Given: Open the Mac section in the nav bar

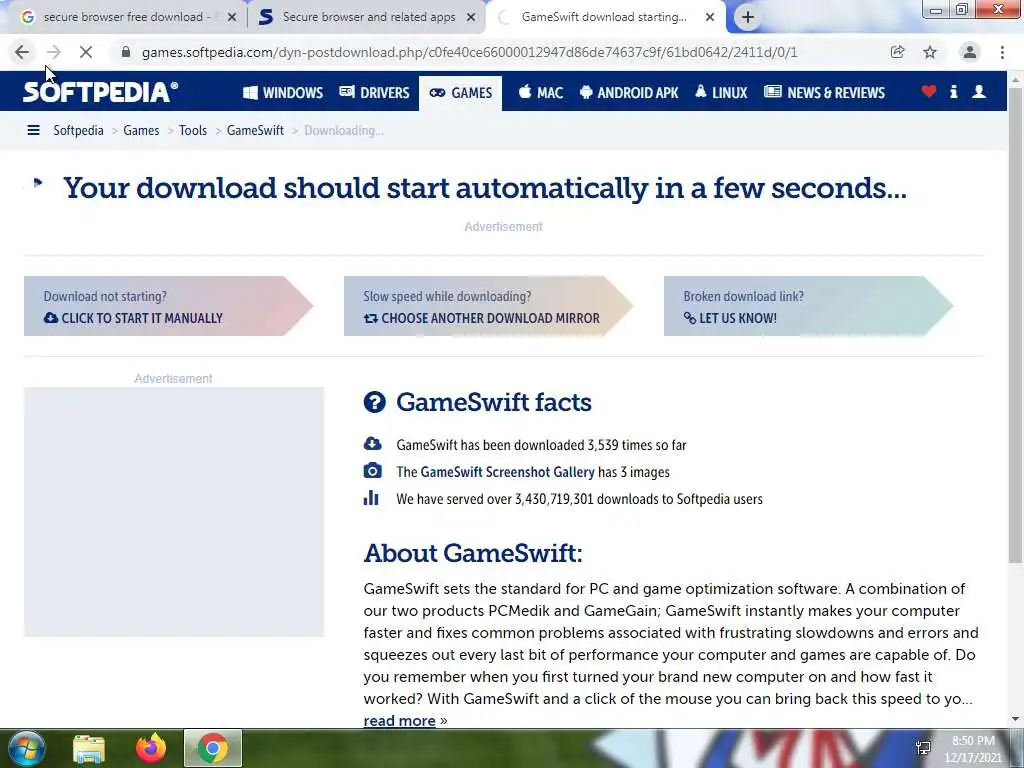Looking at the screenshot, I should click(x=541, y=93).
